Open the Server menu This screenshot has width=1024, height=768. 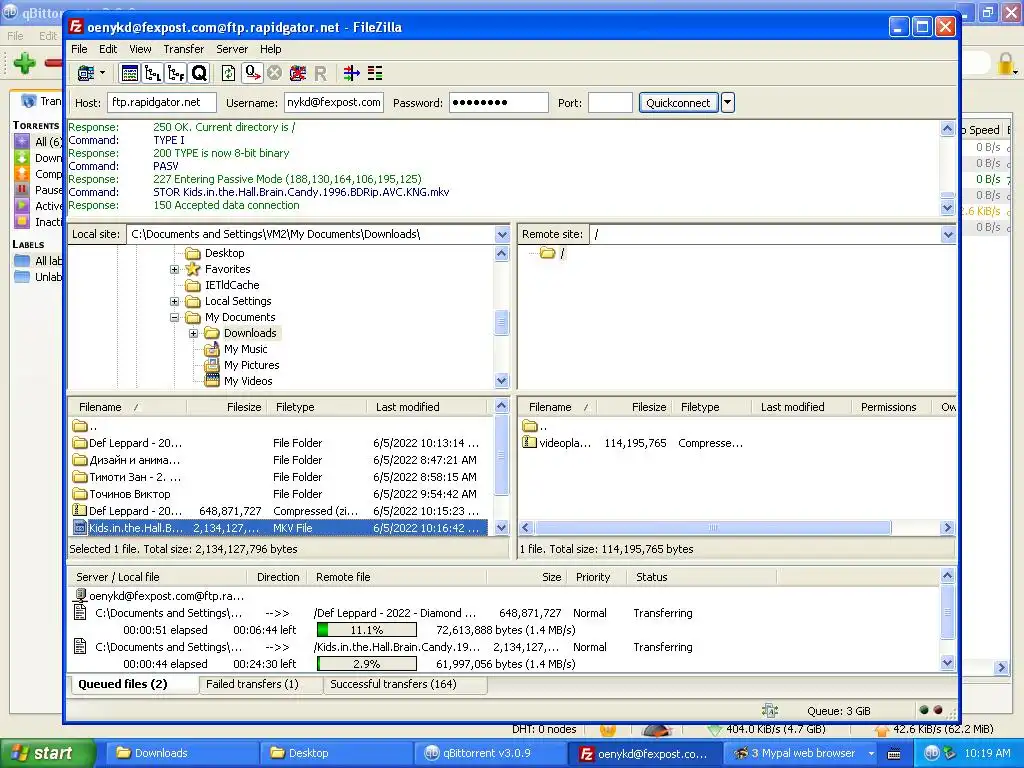(232, 49)
